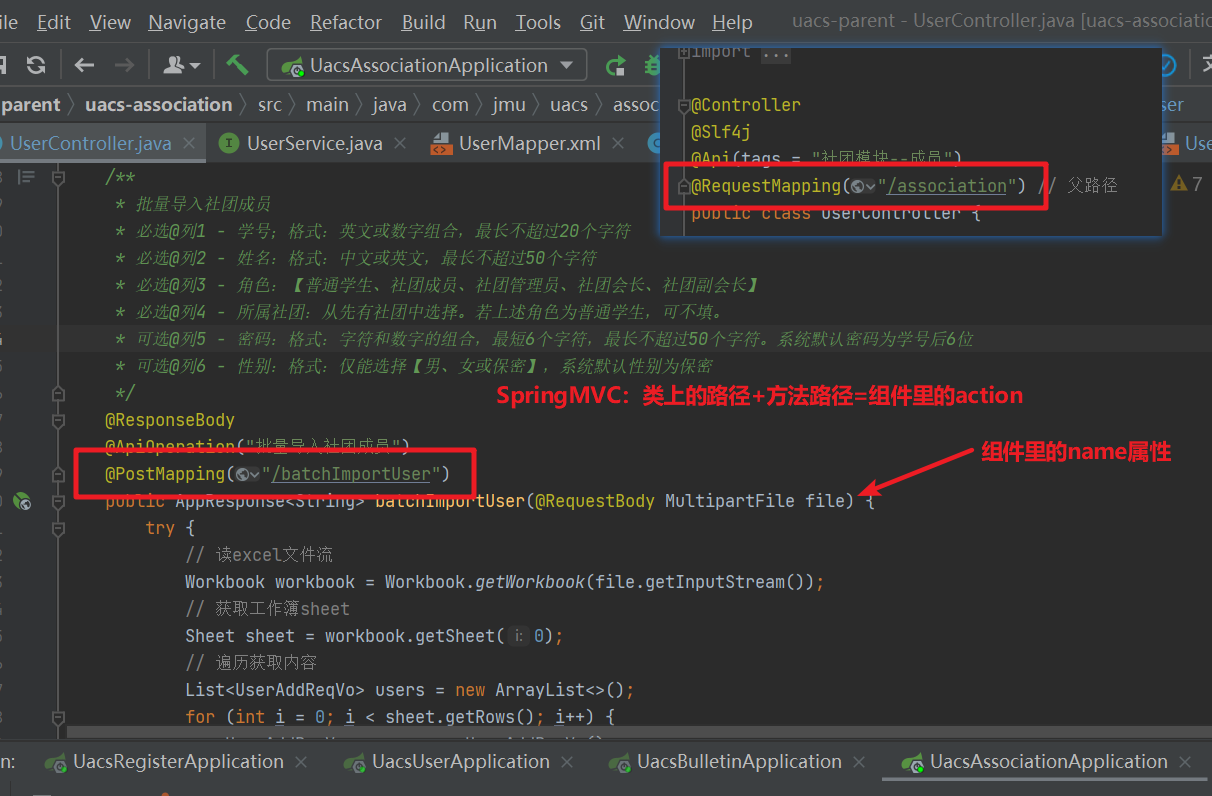Open the View menu
1212x796 pixels.
click(110, 22)
